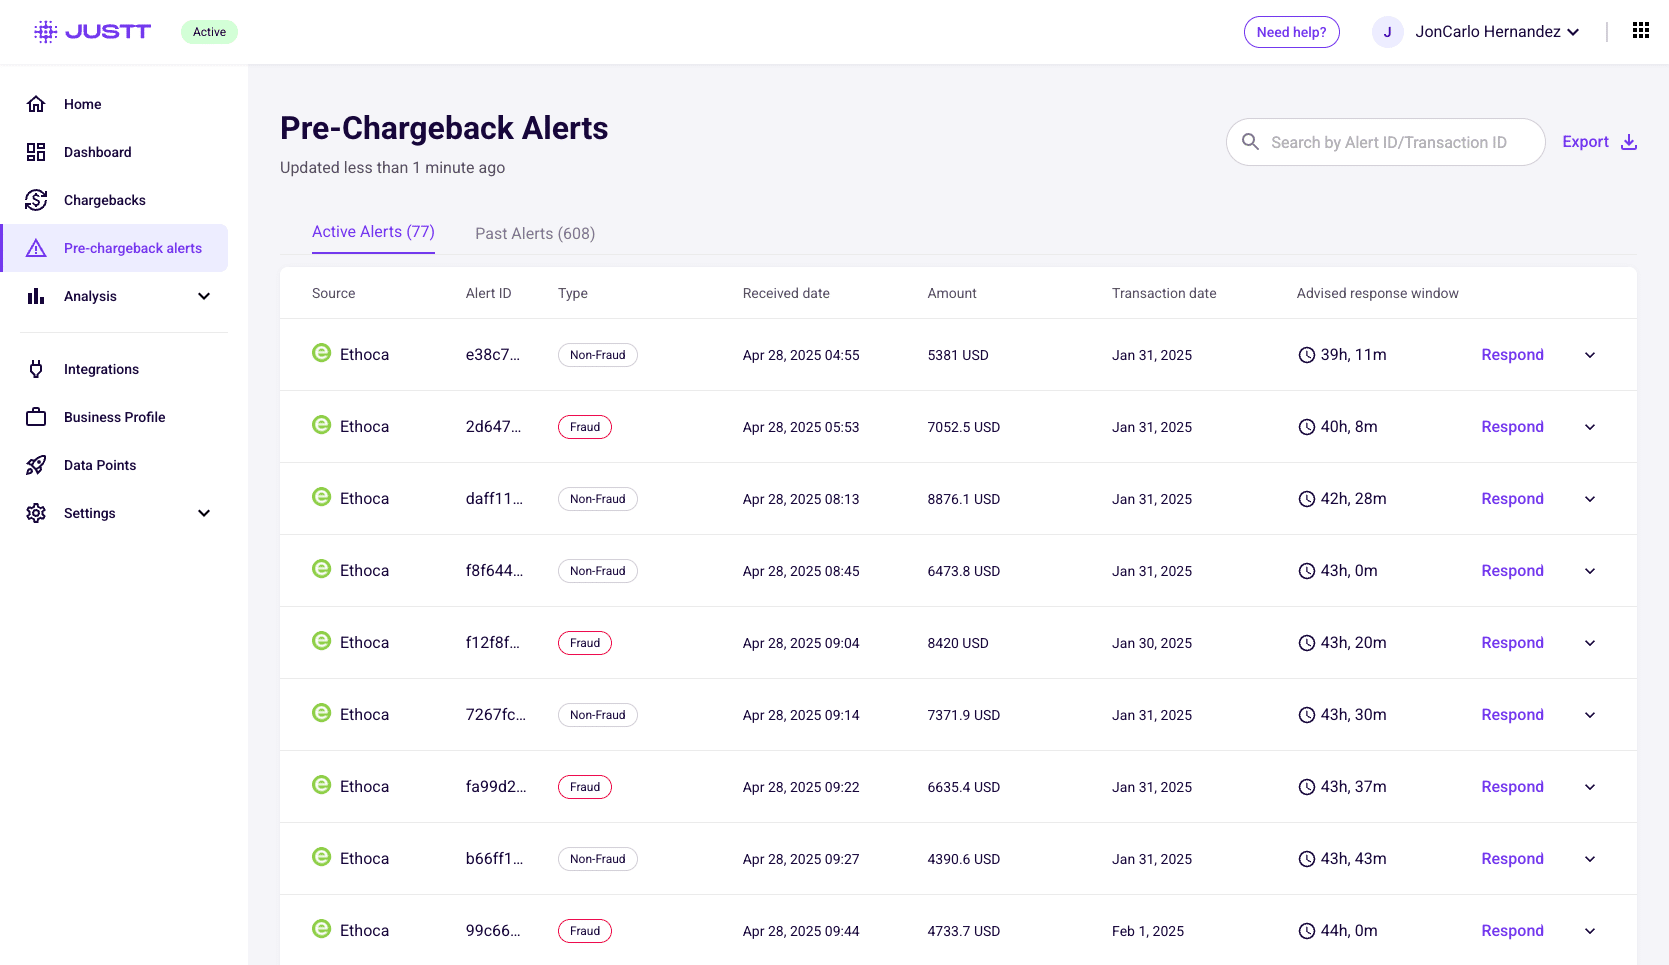Click the Ethoca icon for alert f8f644
This screenshot has width=1669, height=965.
coord(321,569)
